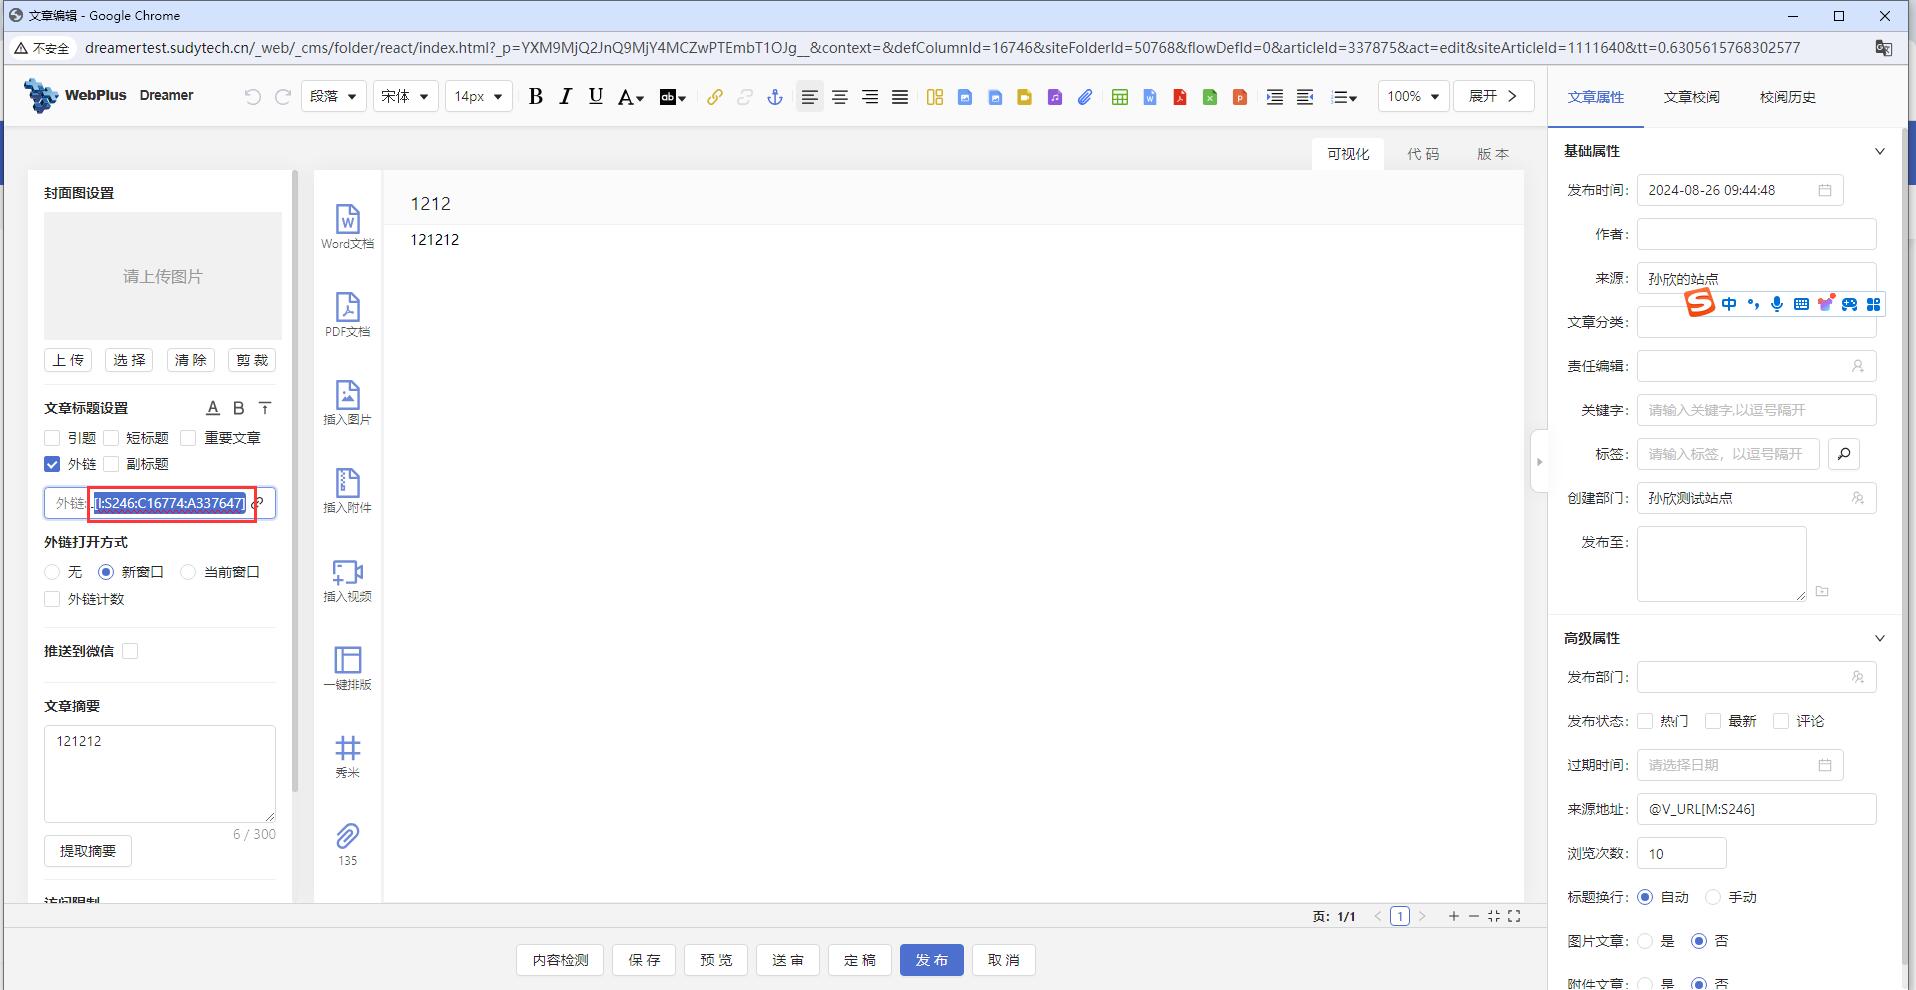Click the 预览 button

tap(716, 960)
